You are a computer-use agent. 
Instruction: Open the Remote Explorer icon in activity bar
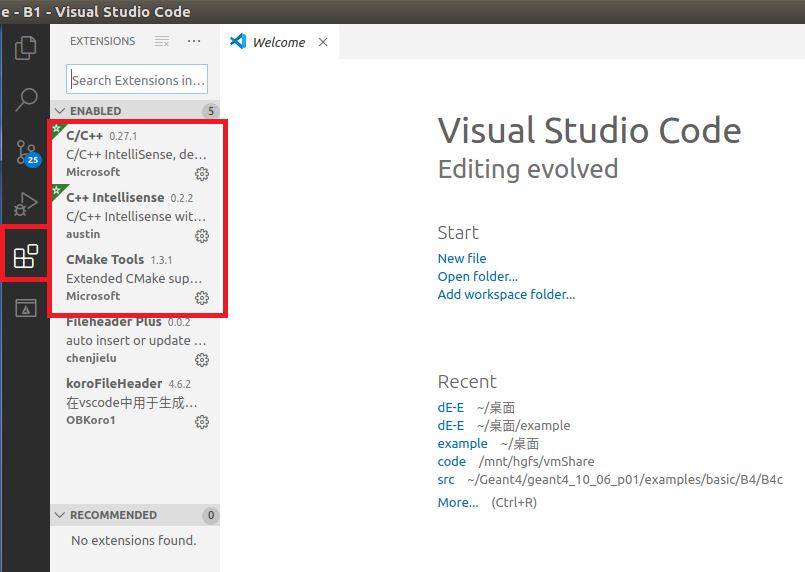click(25, 308)
